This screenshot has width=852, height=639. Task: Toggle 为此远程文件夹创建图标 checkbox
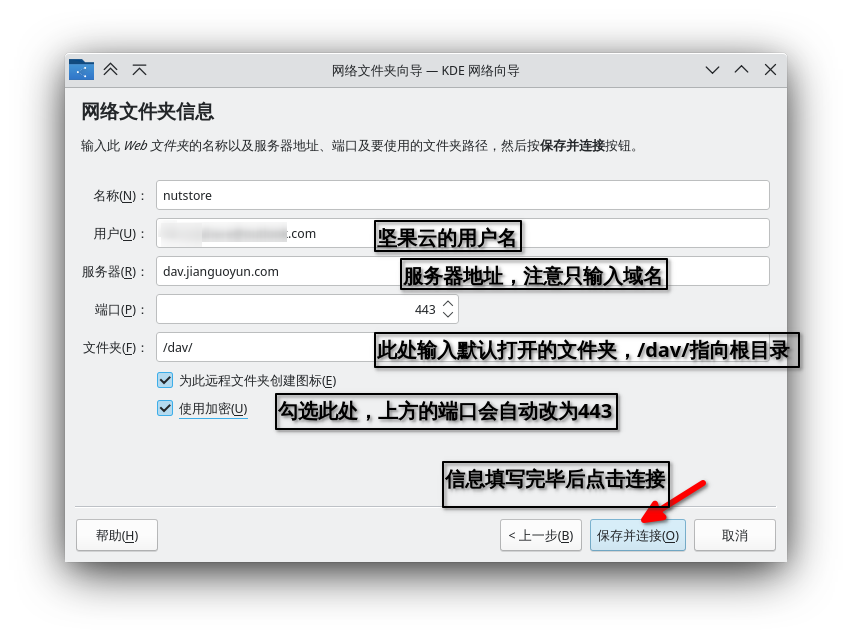[165, 380]
